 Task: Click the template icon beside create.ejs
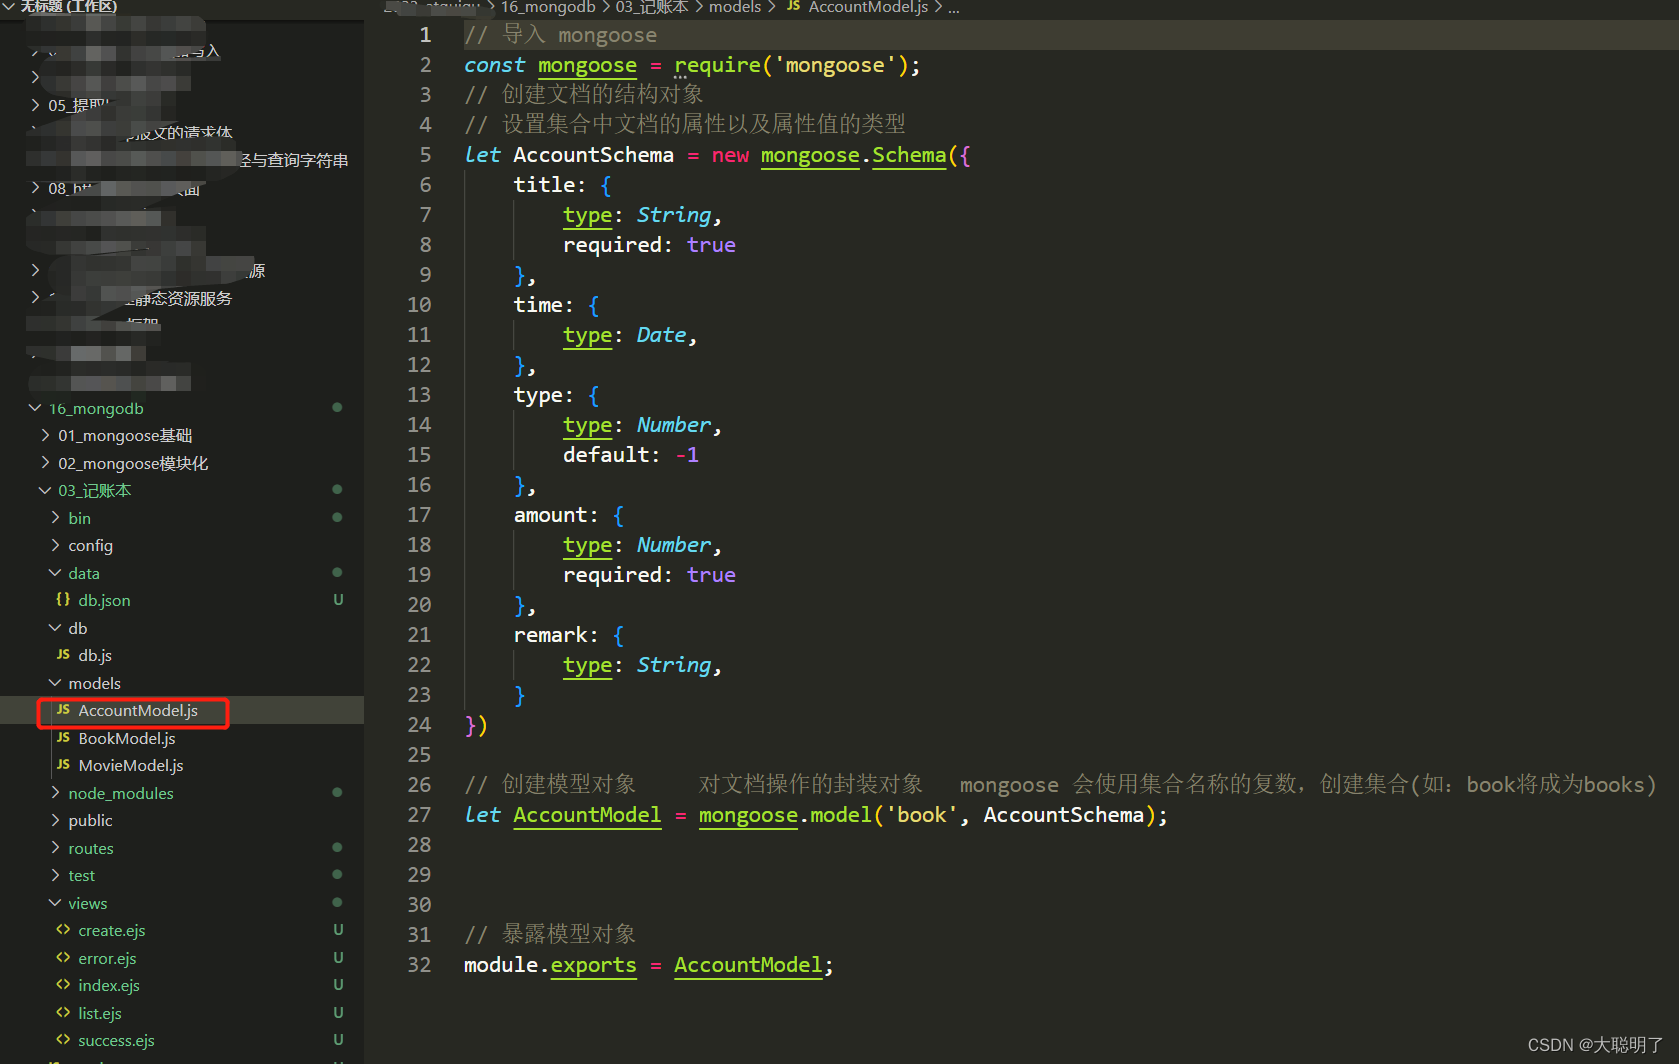click(x=63, y=930)
